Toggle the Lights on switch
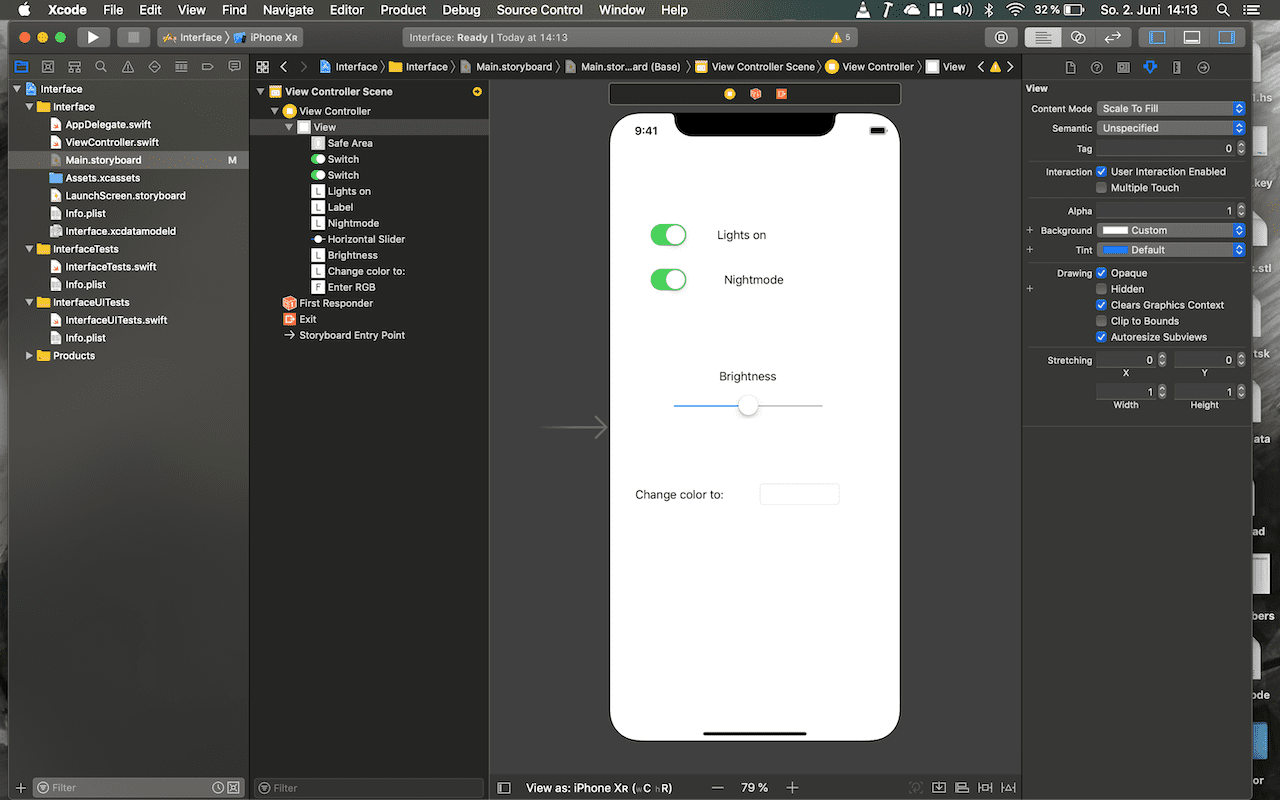Screen dimensions: 1280x800 (668, 235)
